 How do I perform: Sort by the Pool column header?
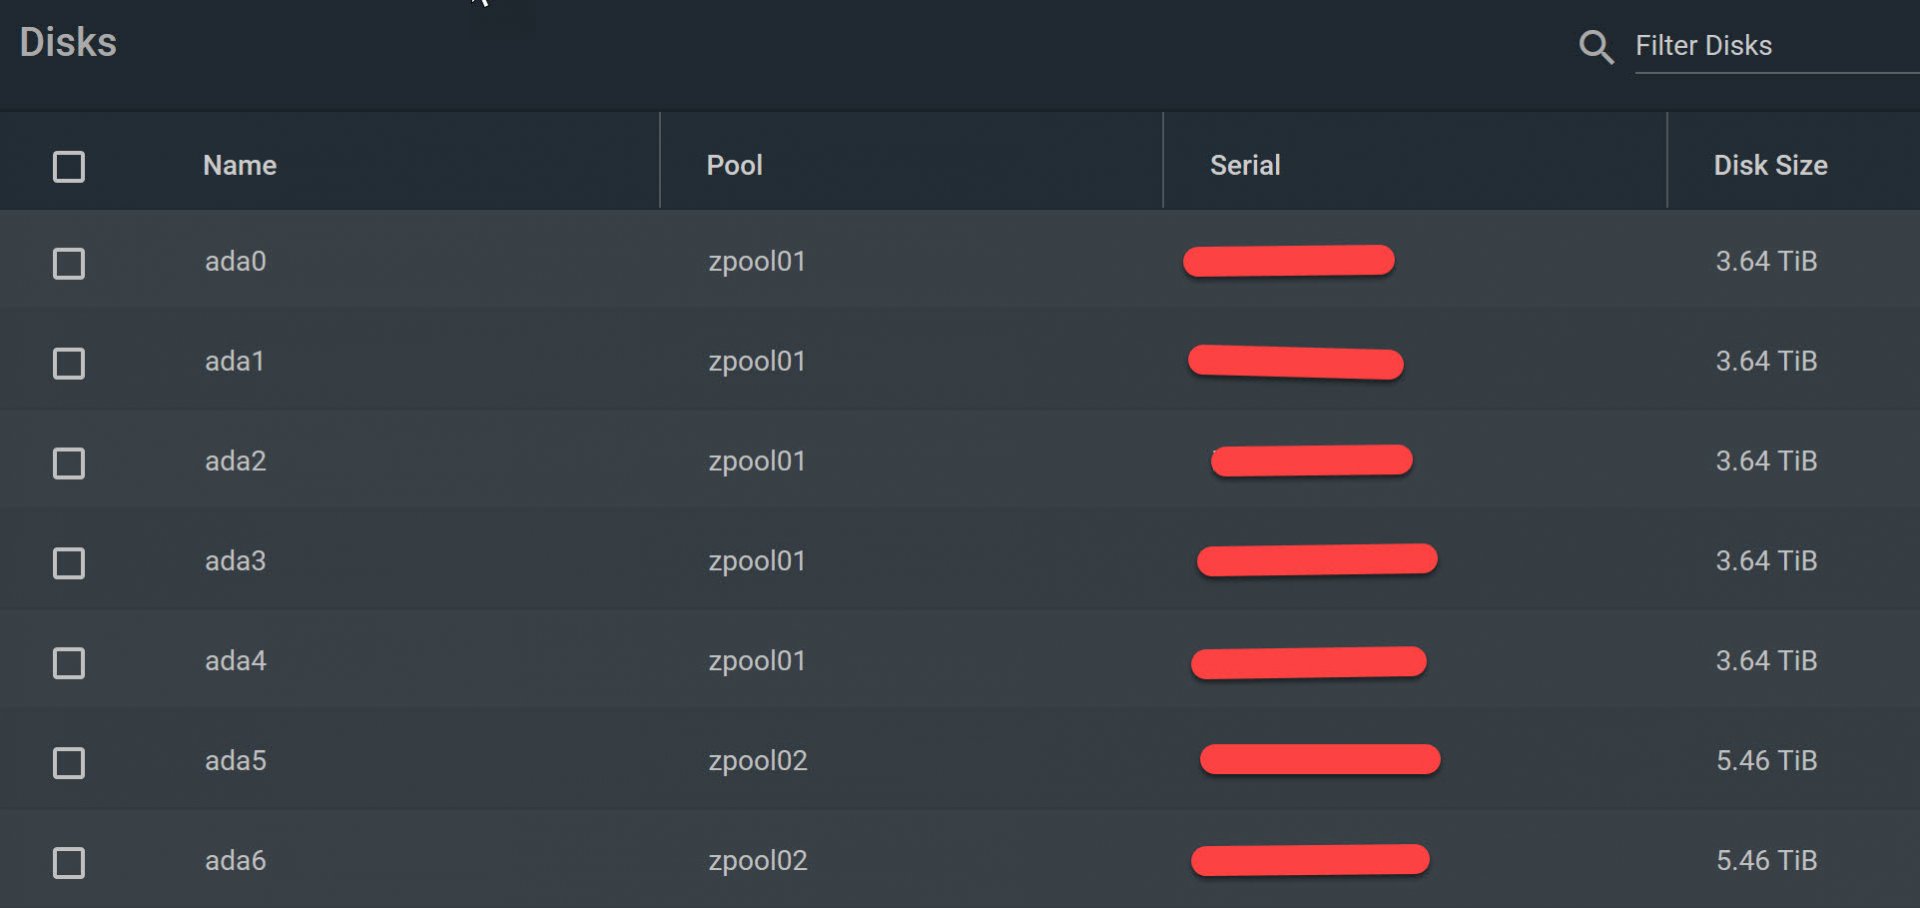[734, 165]
